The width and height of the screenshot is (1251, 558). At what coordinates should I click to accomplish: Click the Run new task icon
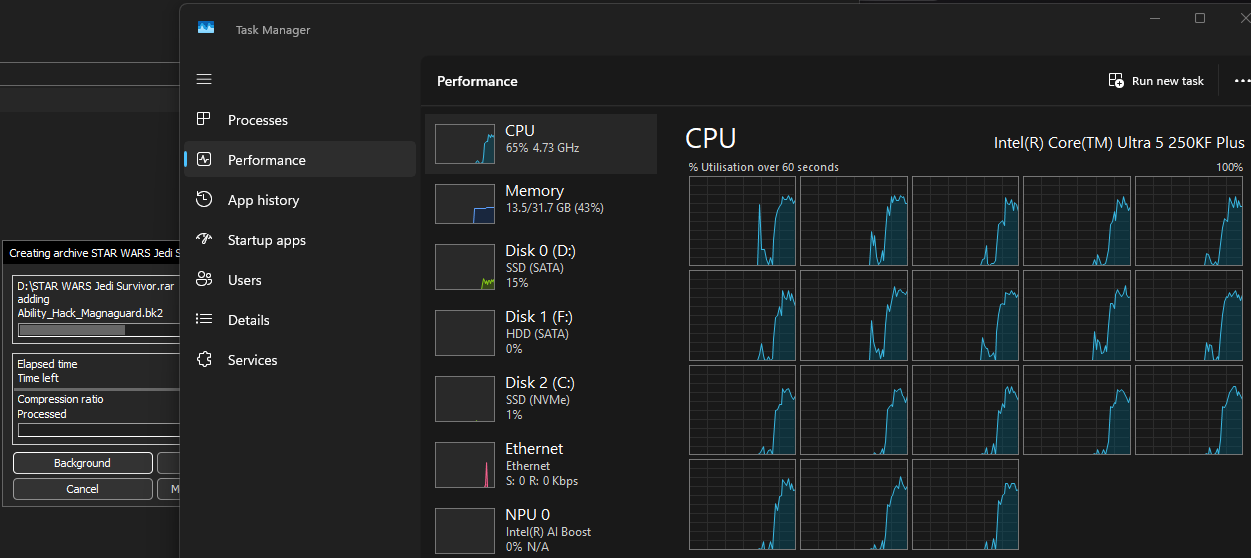1116,81
